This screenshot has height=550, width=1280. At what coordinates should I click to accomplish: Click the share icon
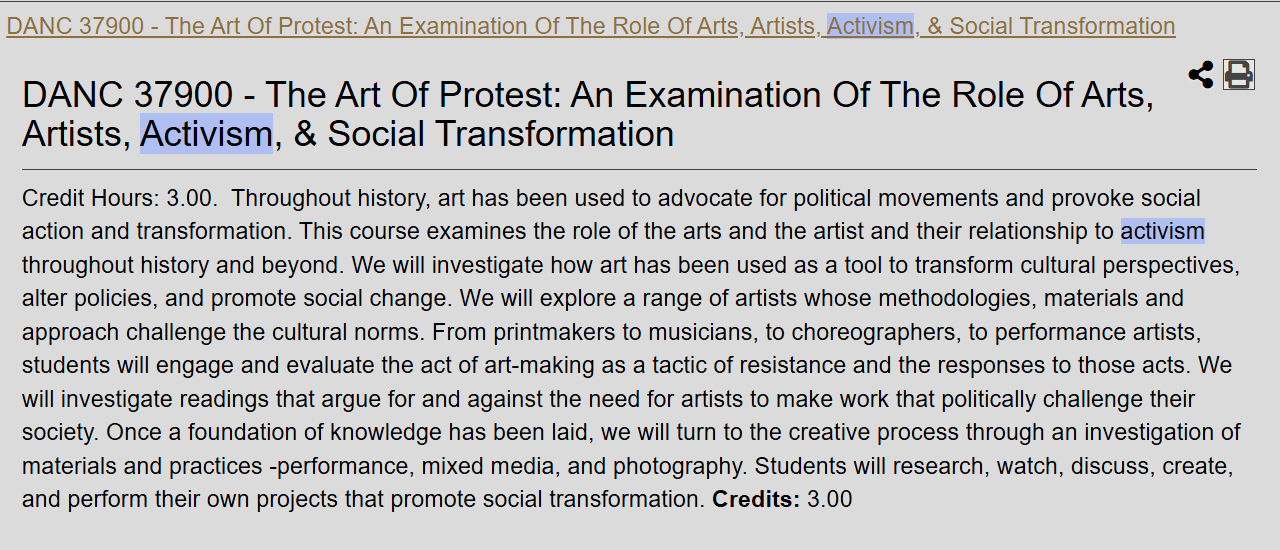(x=1201, y=74)
